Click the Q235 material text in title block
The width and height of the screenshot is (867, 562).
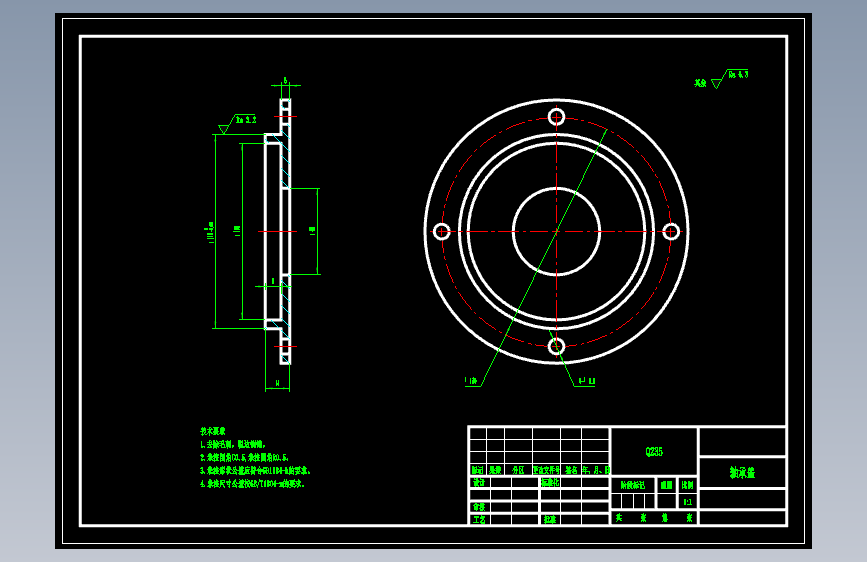tap(654, 451)
